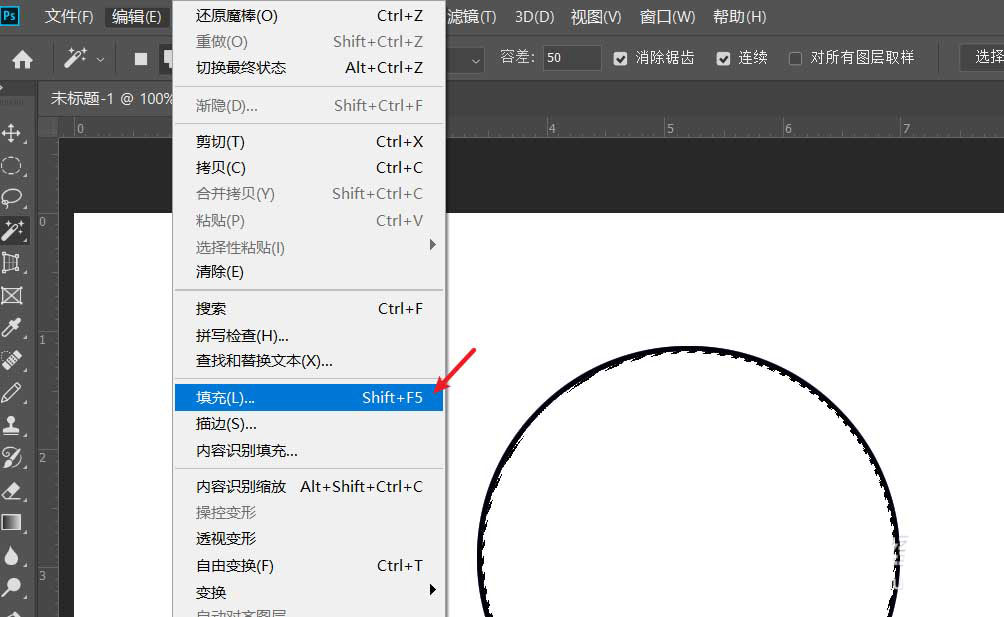Click the 容差 tolerance input field

(x=572, y=58)
